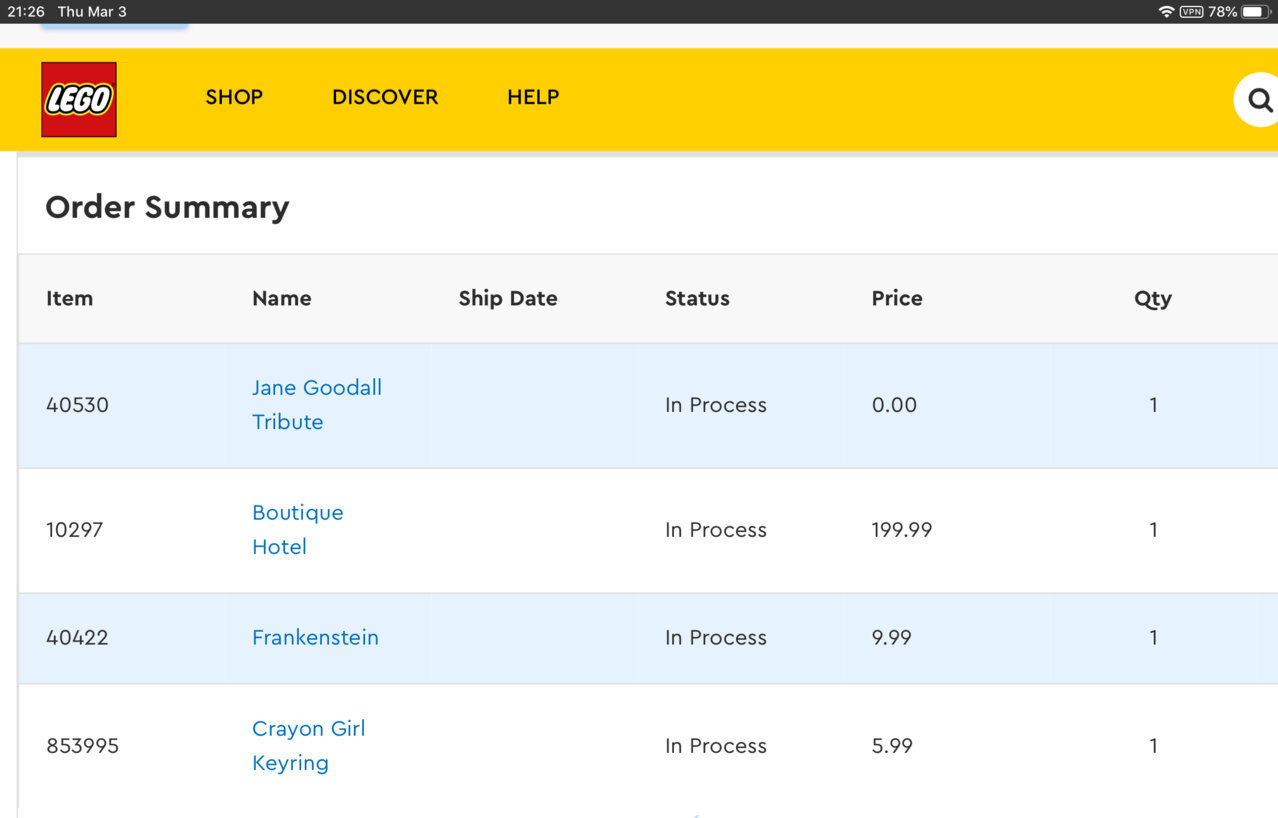Tap the VPN status indicator
The image size is (1278, 818).
pos(1192,12)
